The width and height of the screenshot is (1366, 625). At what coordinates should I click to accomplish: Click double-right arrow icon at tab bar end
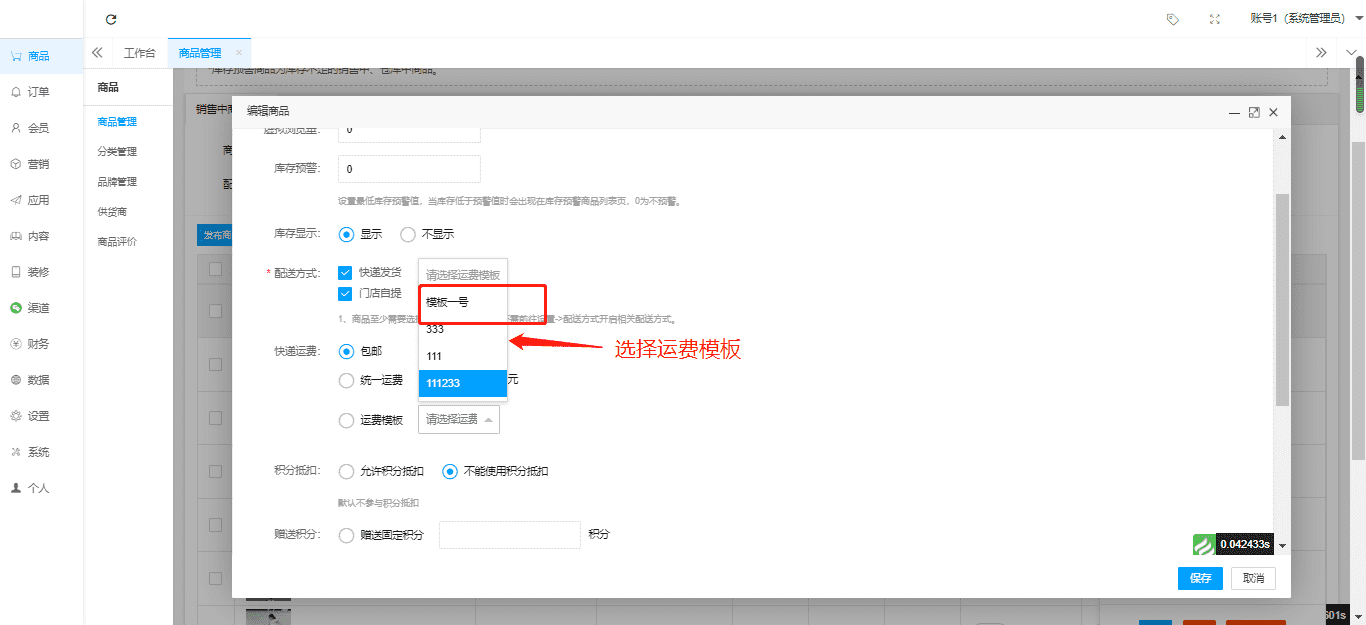click(1321, 53)
